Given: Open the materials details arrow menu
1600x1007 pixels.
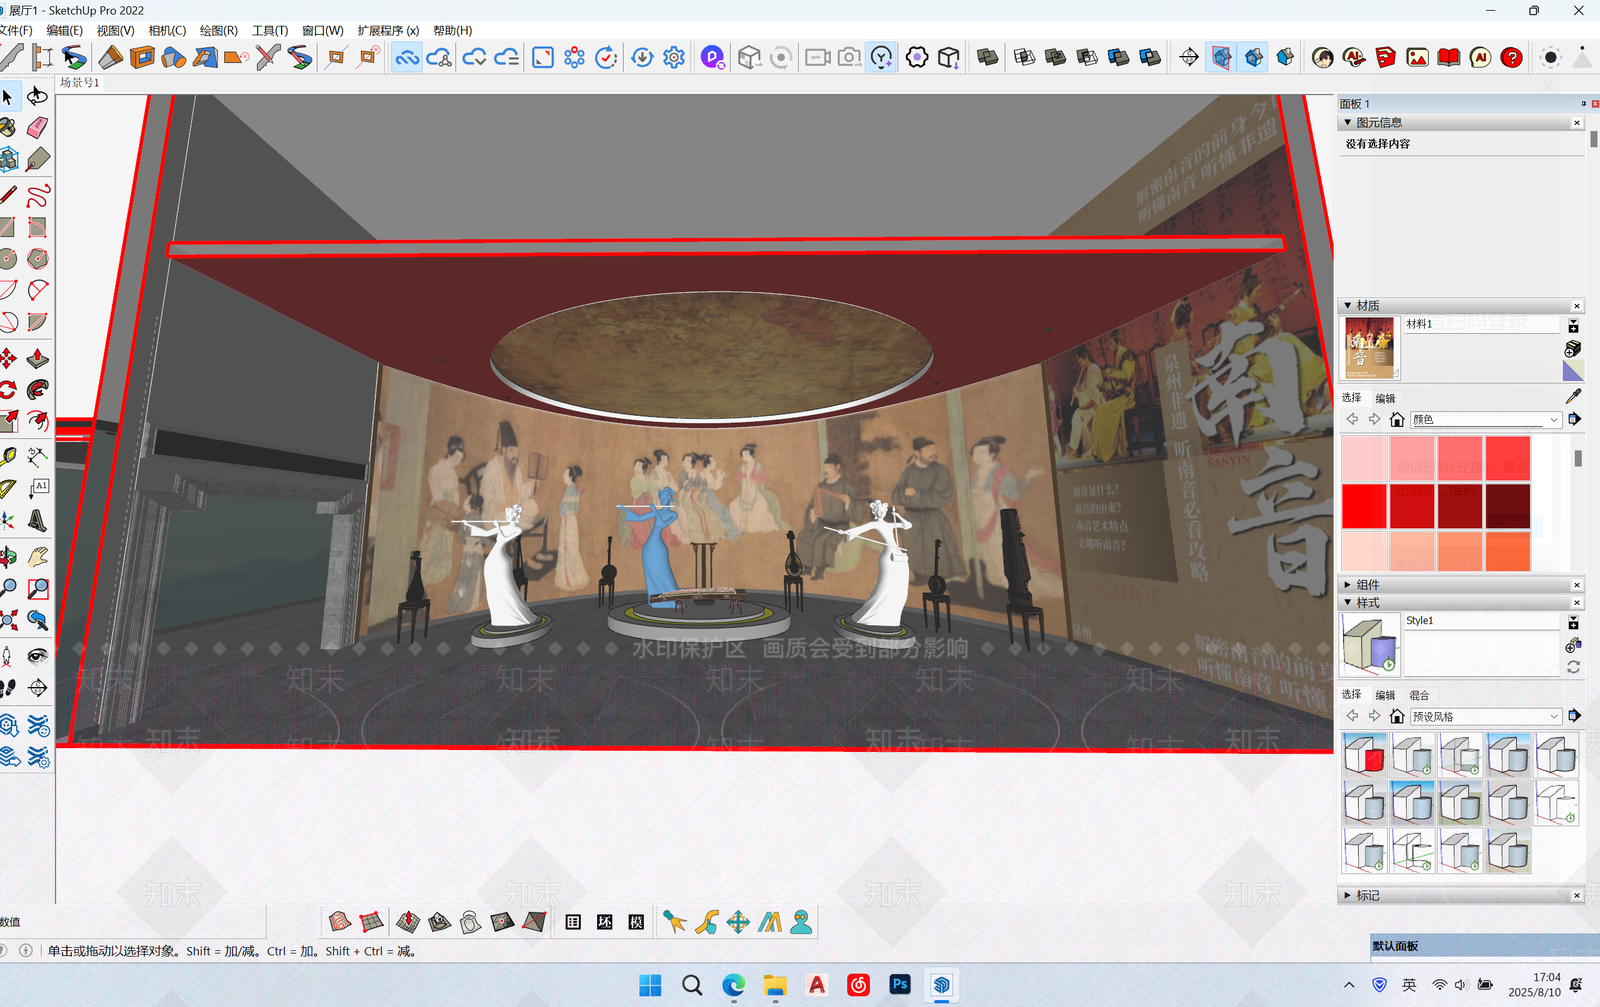Looking at the screenshot, I should click(1574, 419).
